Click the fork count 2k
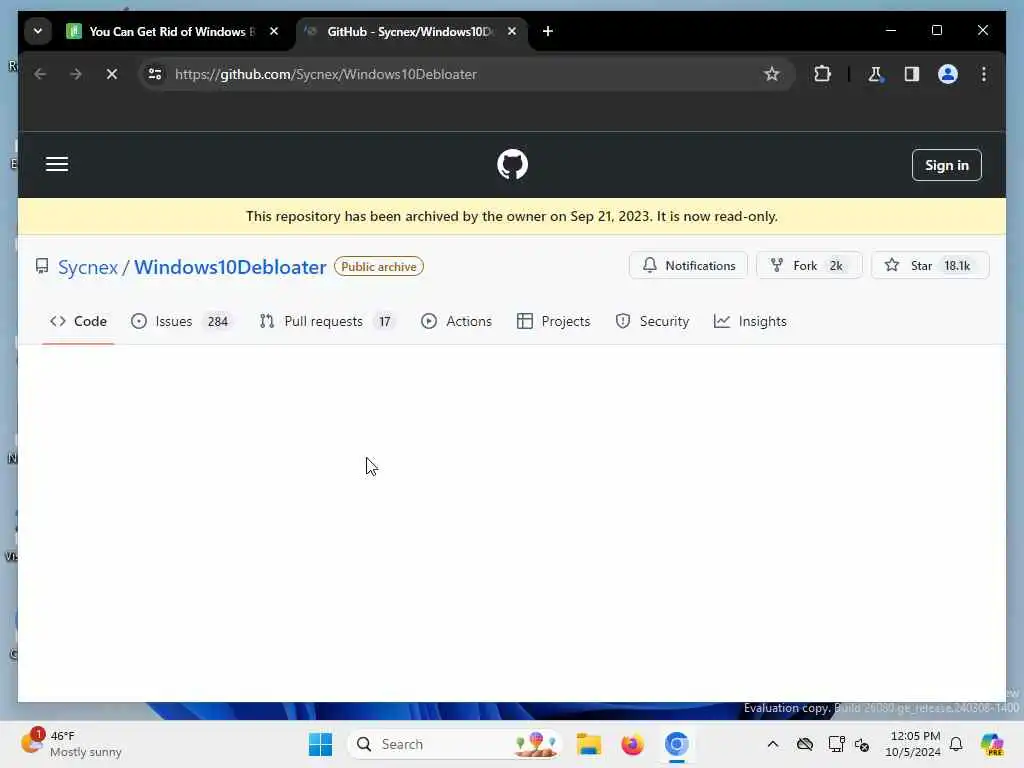The image size is (1024, 768). click(x=836, y=266)
